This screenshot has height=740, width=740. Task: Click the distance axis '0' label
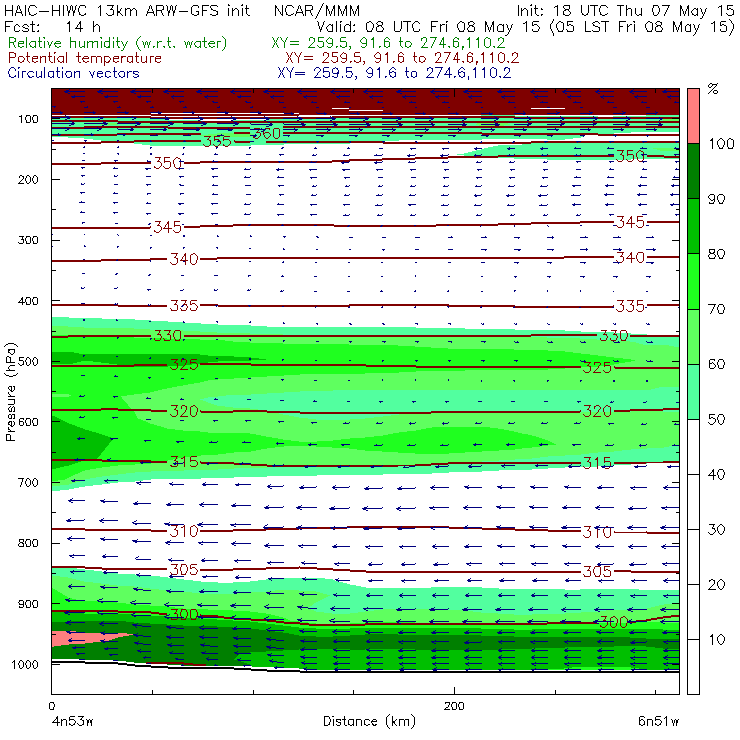[51, 706]
